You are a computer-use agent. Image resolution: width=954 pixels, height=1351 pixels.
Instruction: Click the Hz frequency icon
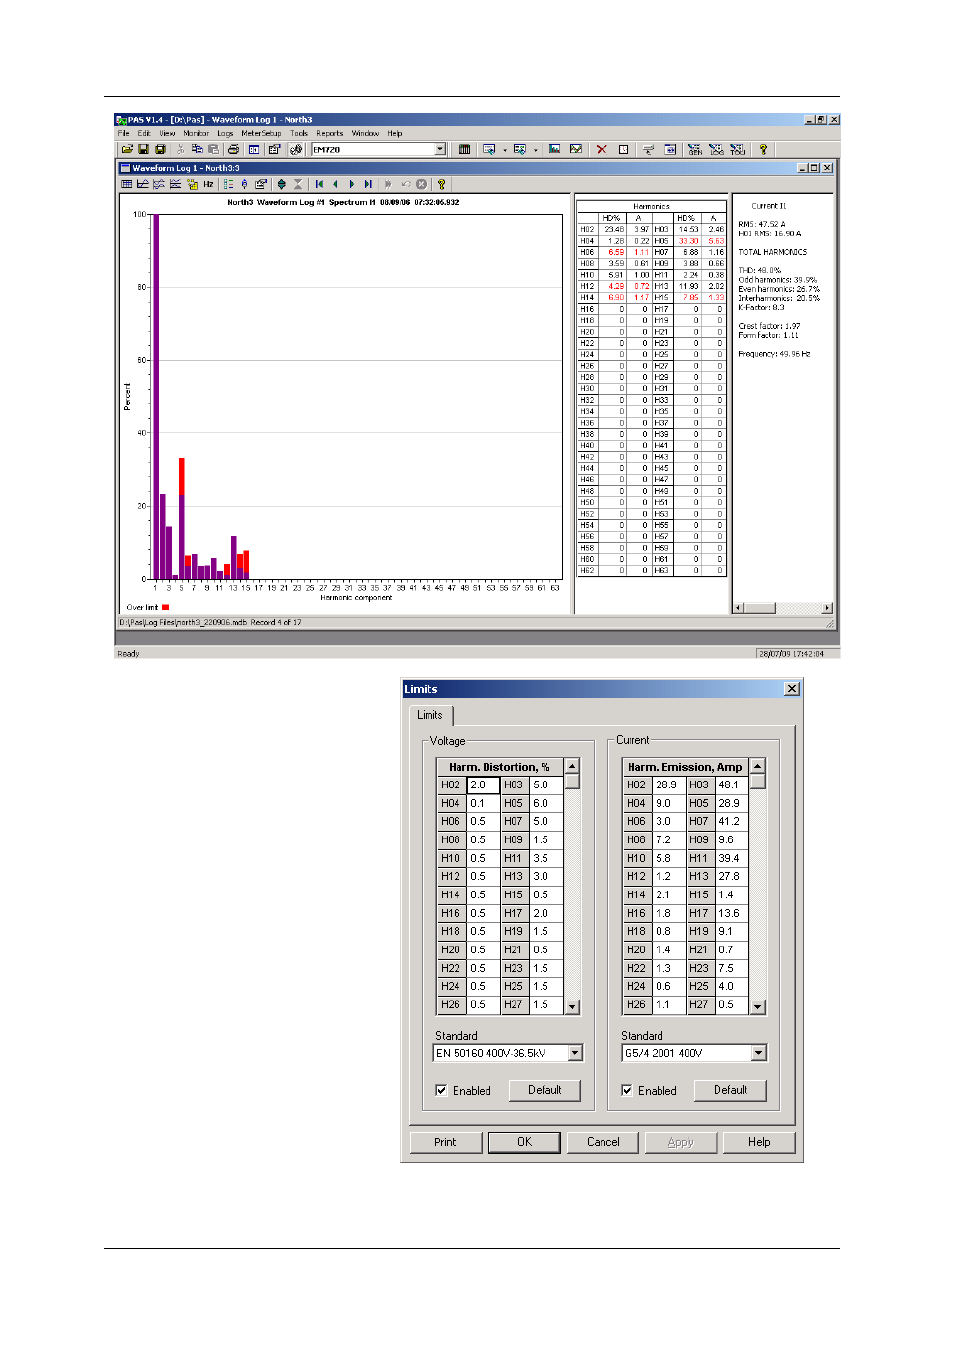pyautogui.click(x=208, y=184)
